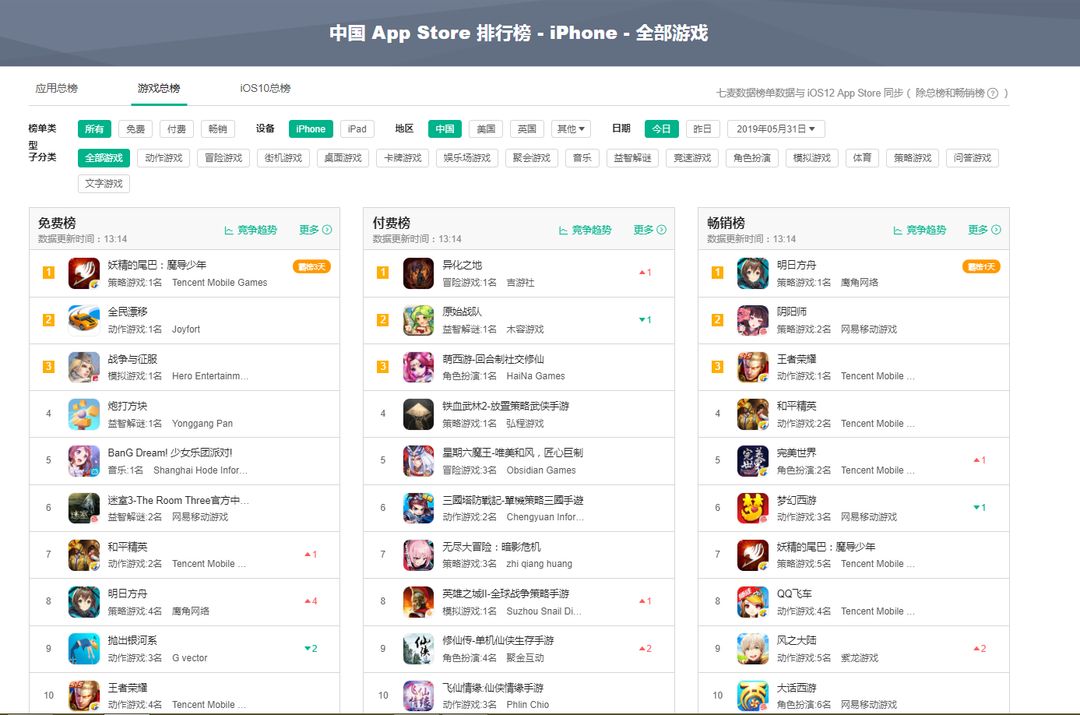Open 战争与征服 game icon

(x=84, y=366)
